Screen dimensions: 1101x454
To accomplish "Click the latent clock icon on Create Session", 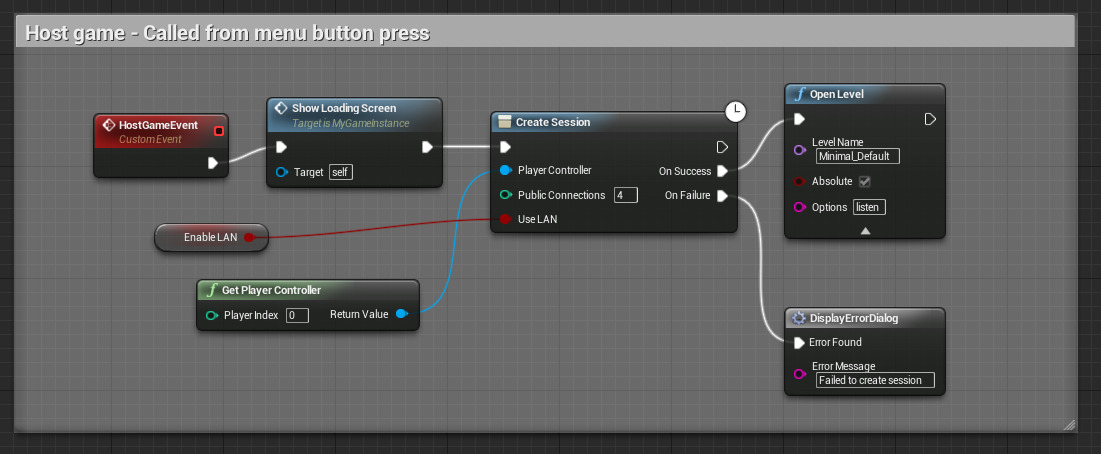I will click(735, 112).
